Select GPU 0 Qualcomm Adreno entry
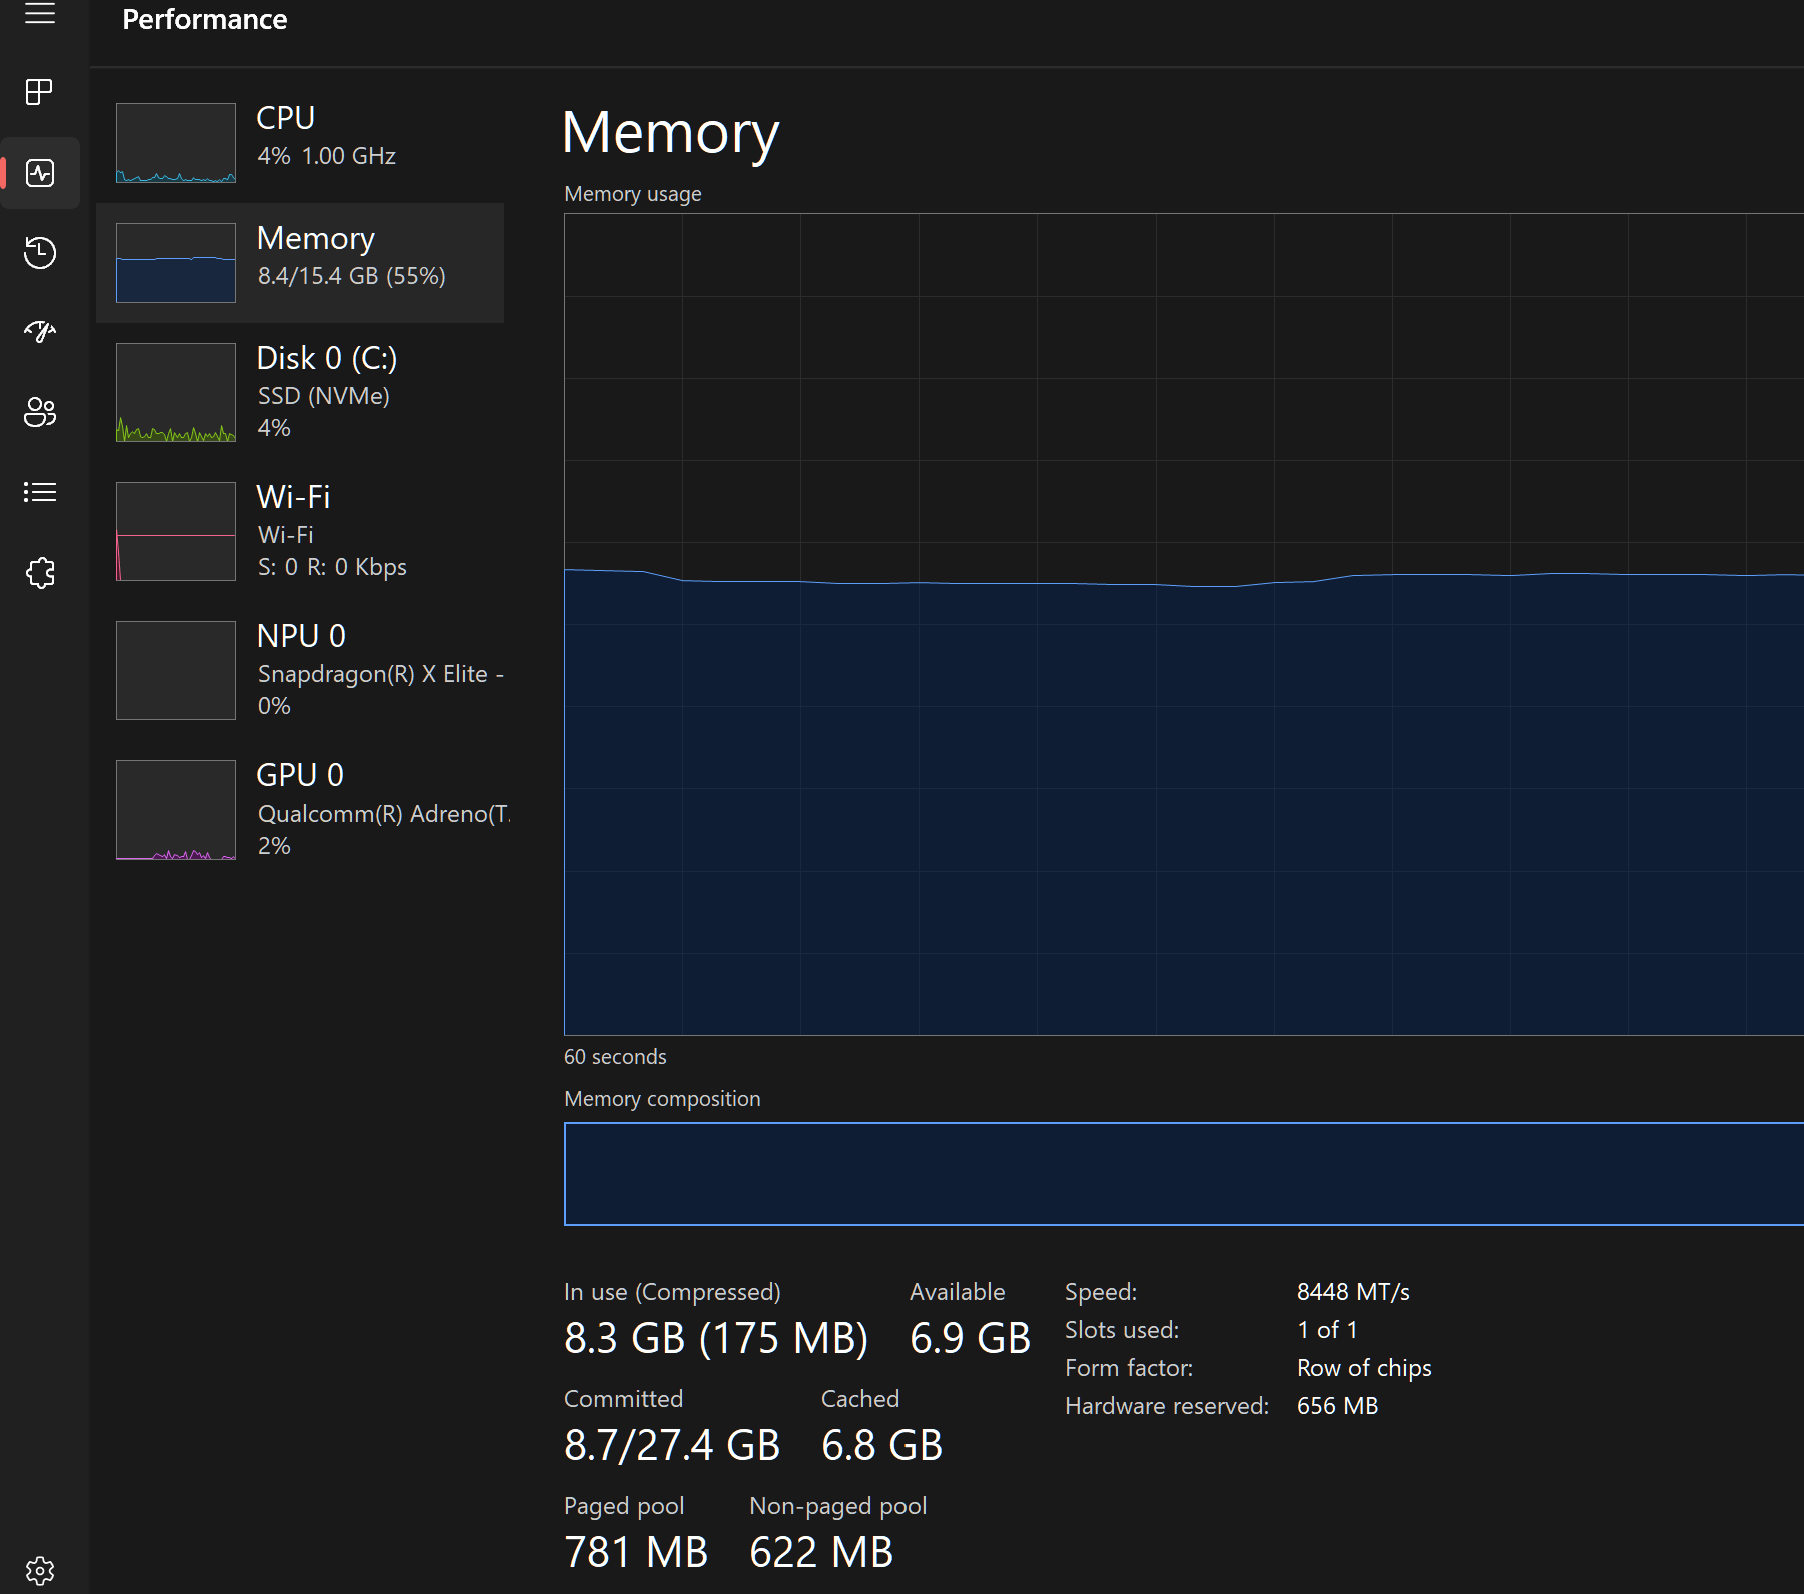The image size is (1804, 1594). click(300, 808)
